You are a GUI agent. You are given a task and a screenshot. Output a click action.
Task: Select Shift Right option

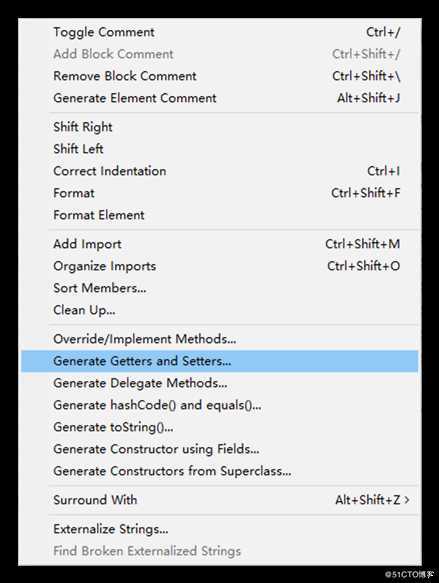click(219, 127)
